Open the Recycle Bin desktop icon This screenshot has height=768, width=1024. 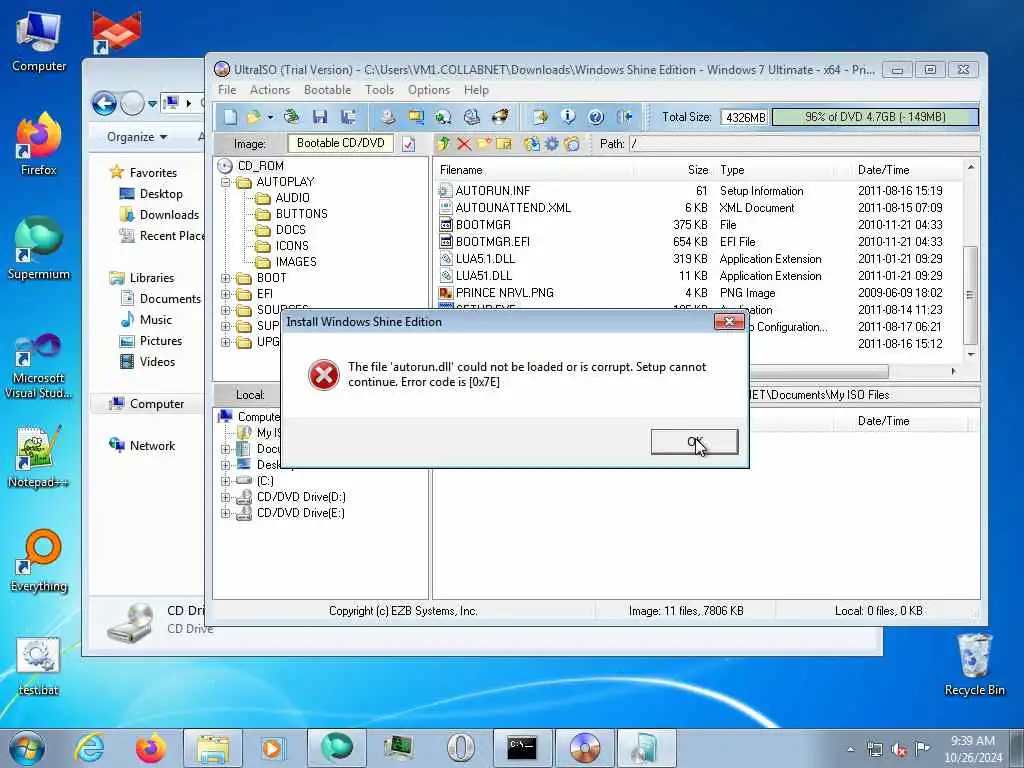click(x=974, y=665)
